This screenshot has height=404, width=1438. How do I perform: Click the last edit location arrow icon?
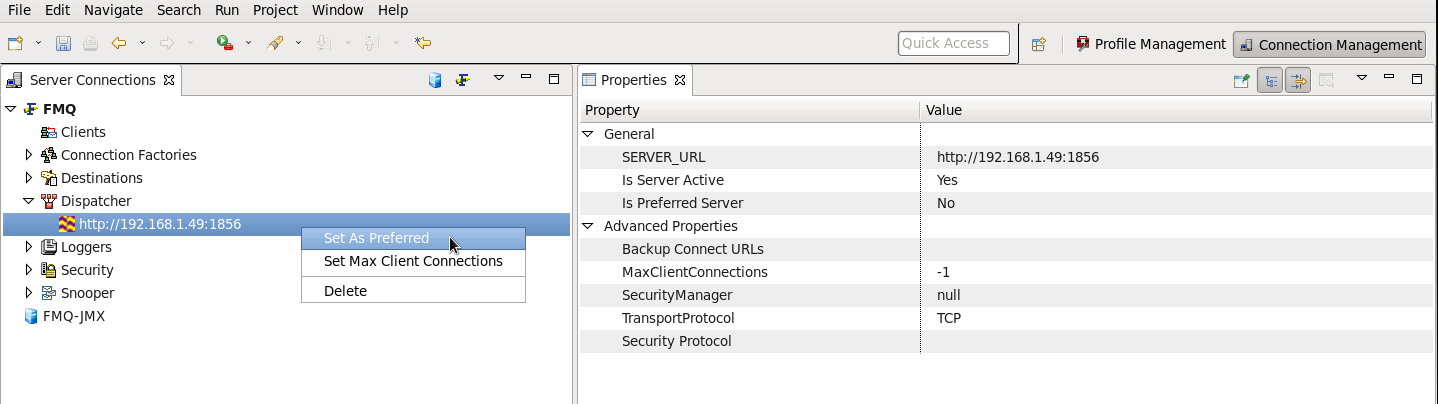pyautogui.click(x=423, y=43)
